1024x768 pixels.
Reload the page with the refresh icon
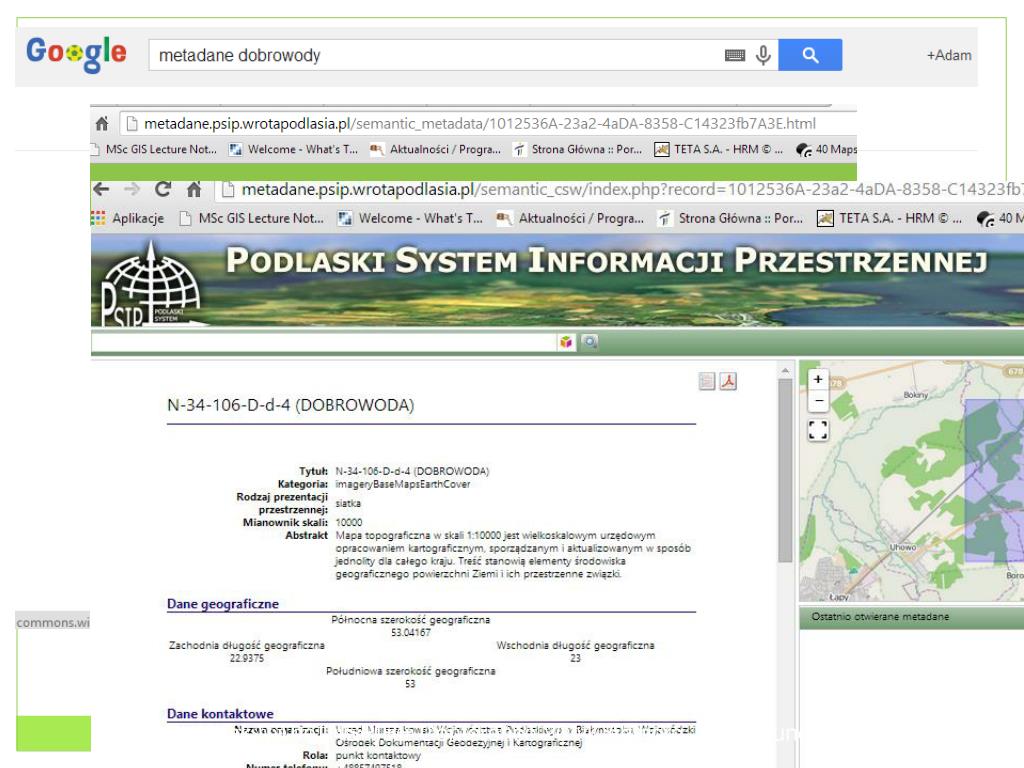(163, 189)
